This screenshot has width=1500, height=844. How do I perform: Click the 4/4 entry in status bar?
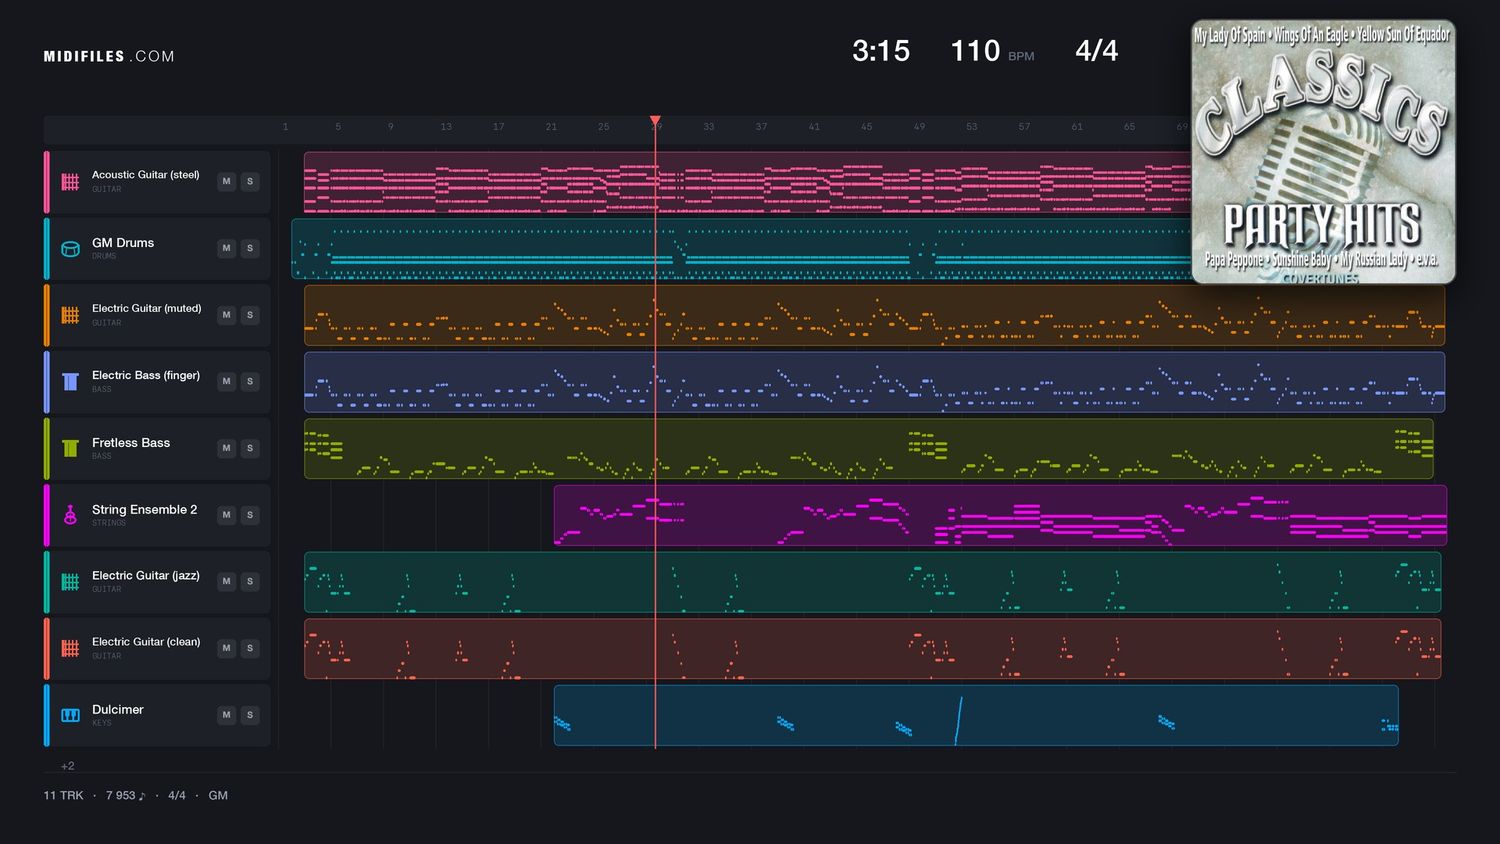click(x=177, y=796)
